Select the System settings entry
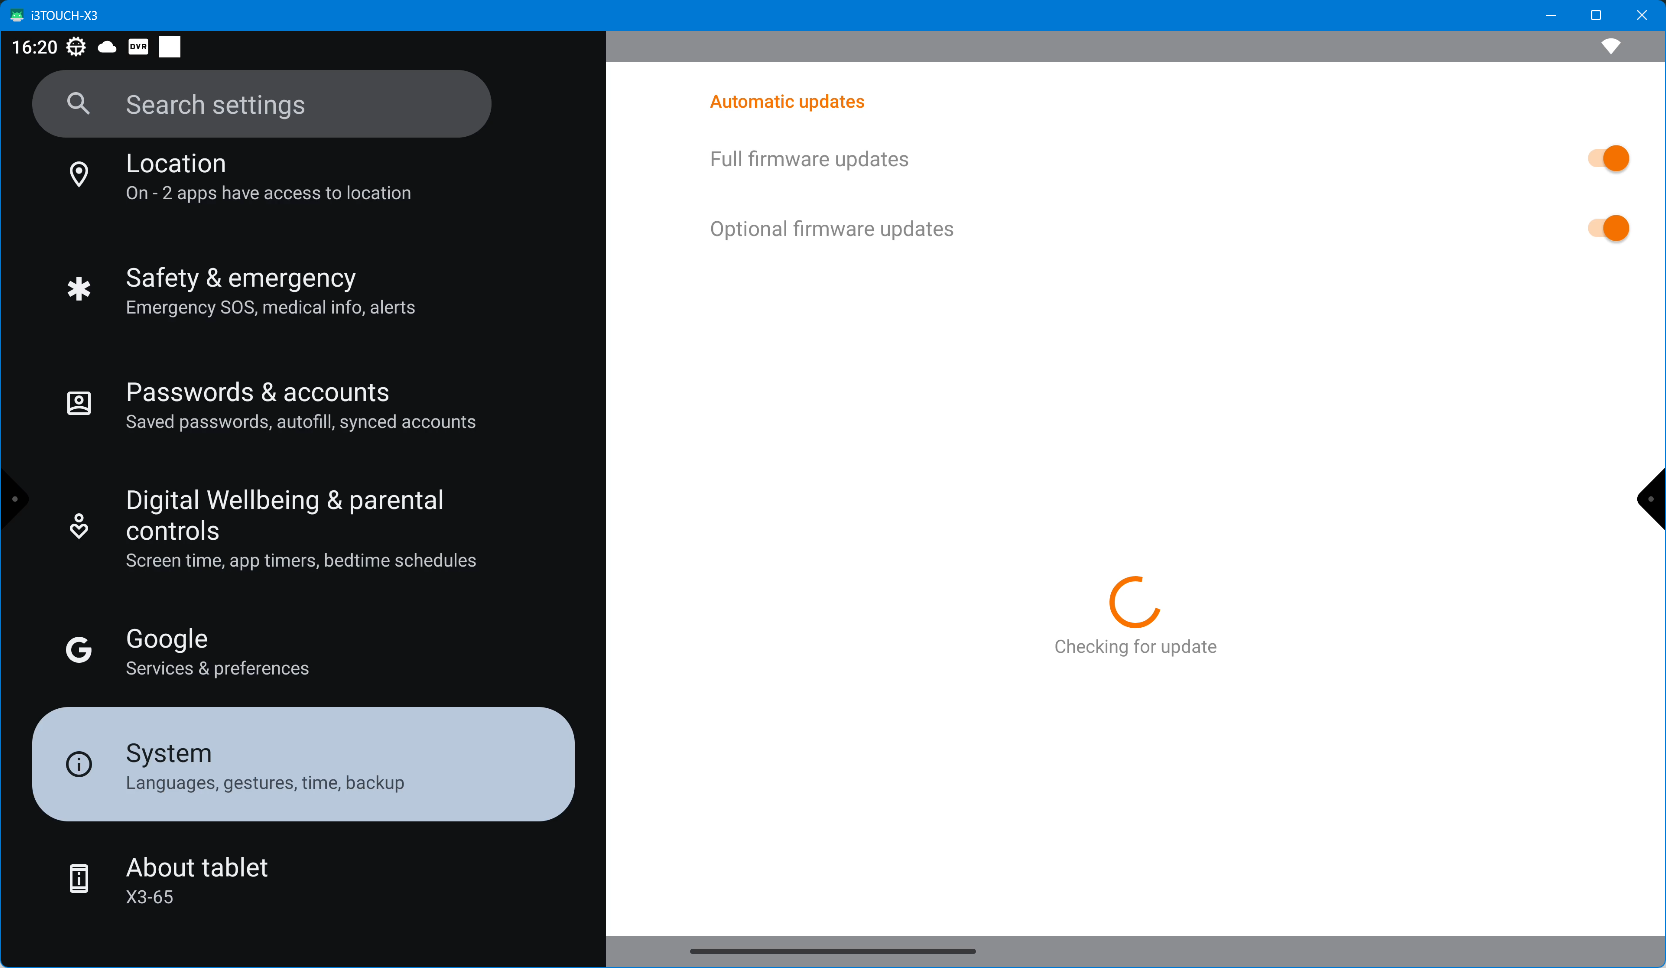The image size is (1666, 968). (x=303, y=765)
